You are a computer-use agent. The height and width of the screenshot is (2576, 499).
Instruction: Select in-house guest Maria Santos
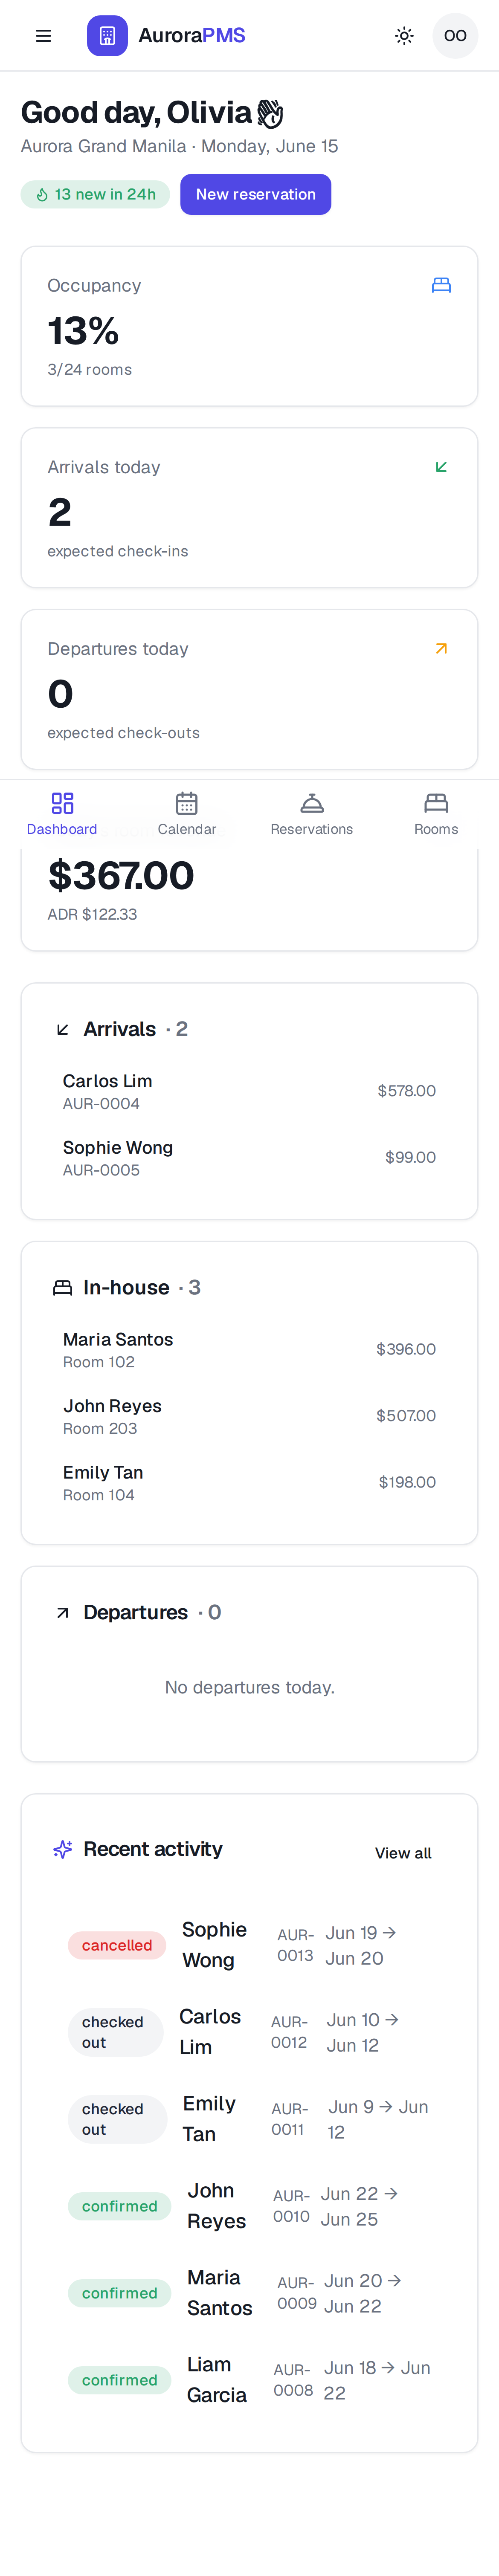pos(249,1350)
